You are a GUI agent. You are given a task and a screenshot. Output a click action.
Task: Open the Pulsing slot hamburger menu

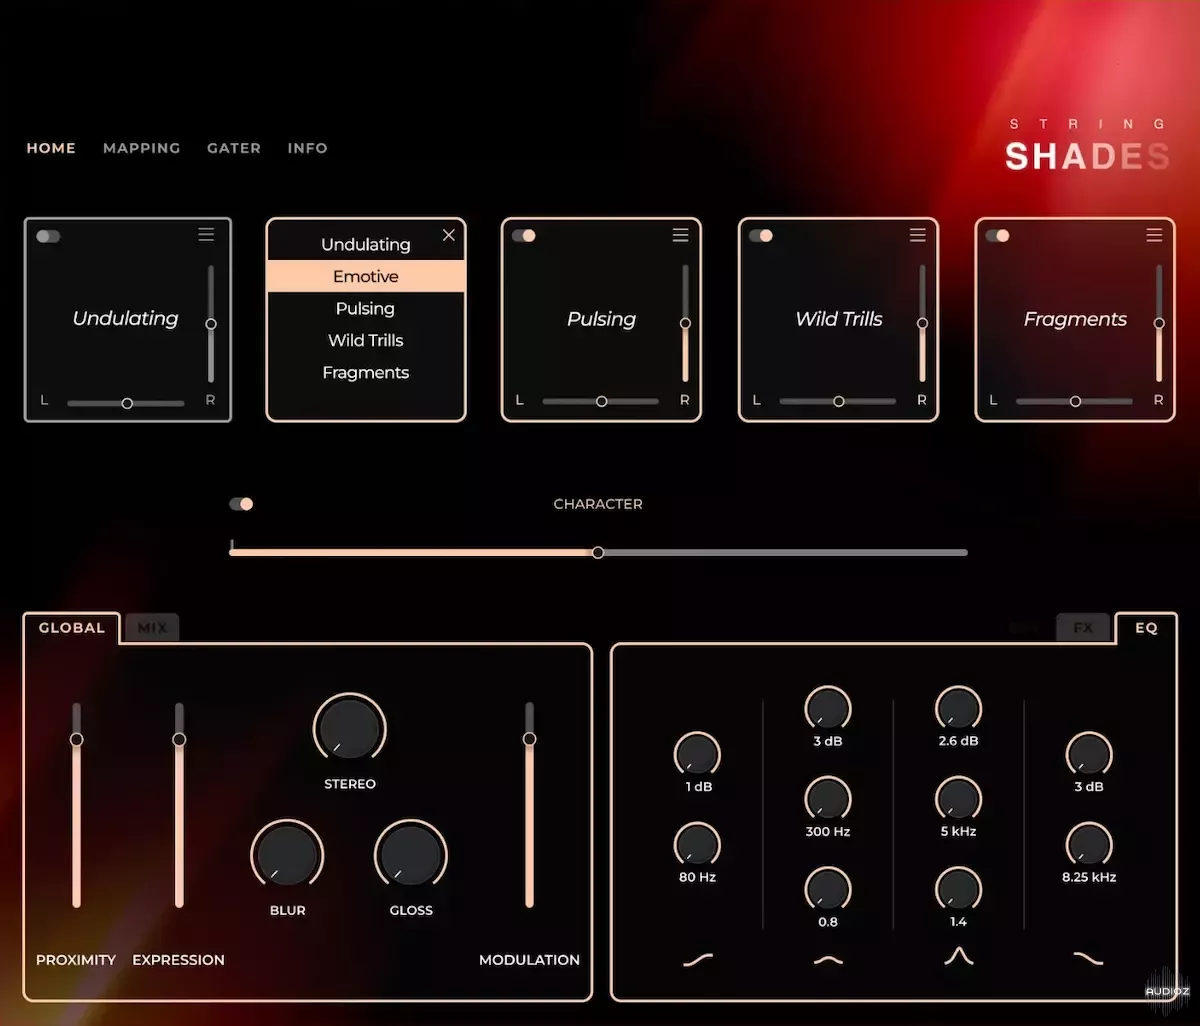pyautogui.click(x=680, y=235)
